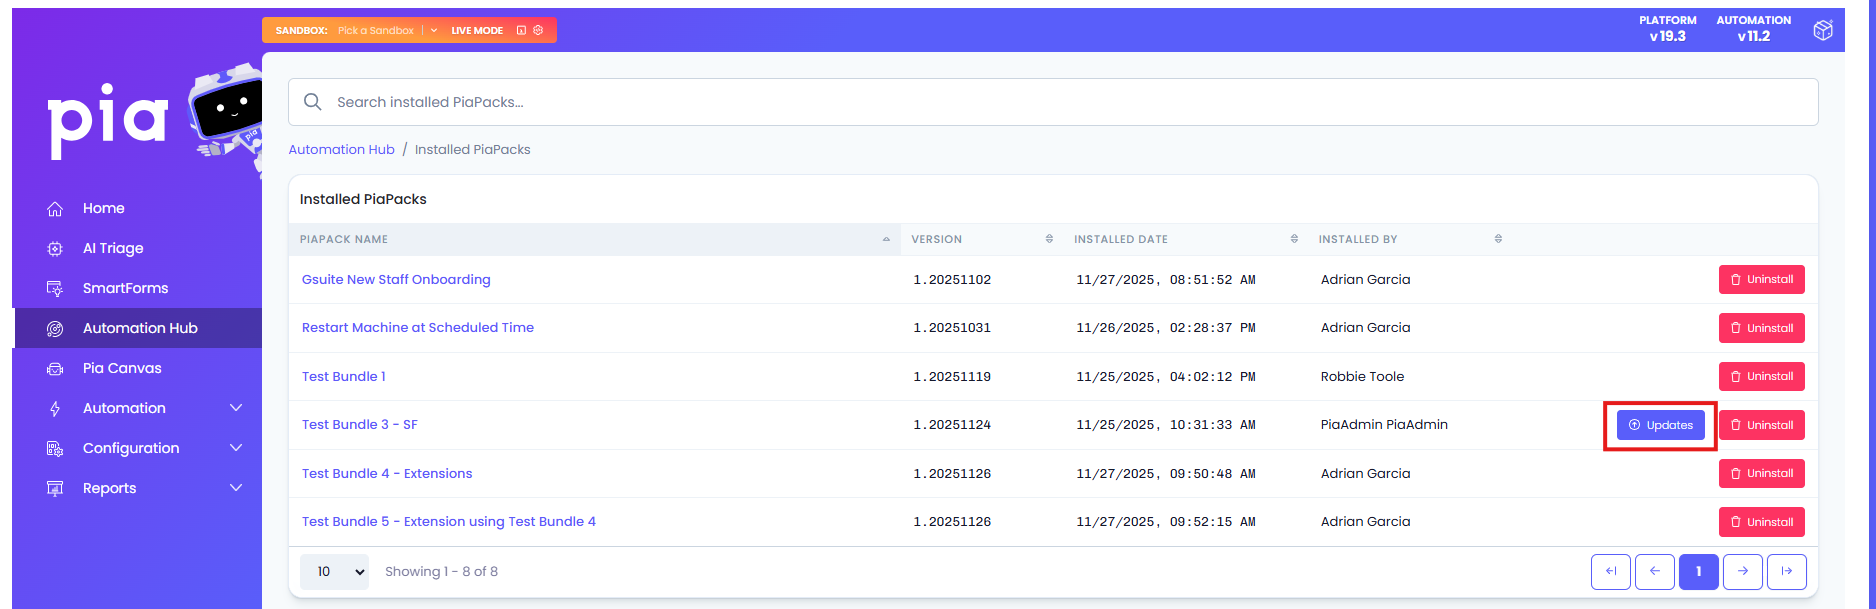Click version 1.20251102 cell
The width and height of the screenshot is (1876, 609).
click(952, 280)
